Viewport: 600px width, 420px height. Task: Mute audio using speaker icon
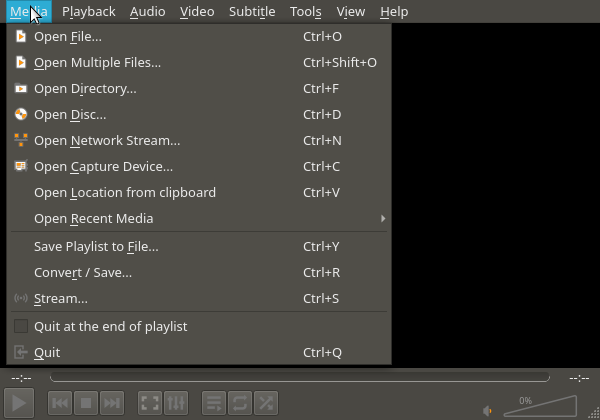(x=488, y=410)
